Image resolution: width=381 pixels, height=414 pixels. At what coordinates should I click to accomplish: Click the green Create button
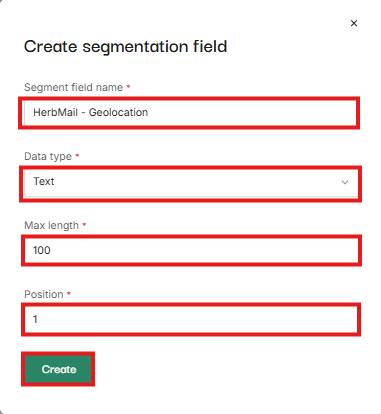pos(58,369)
